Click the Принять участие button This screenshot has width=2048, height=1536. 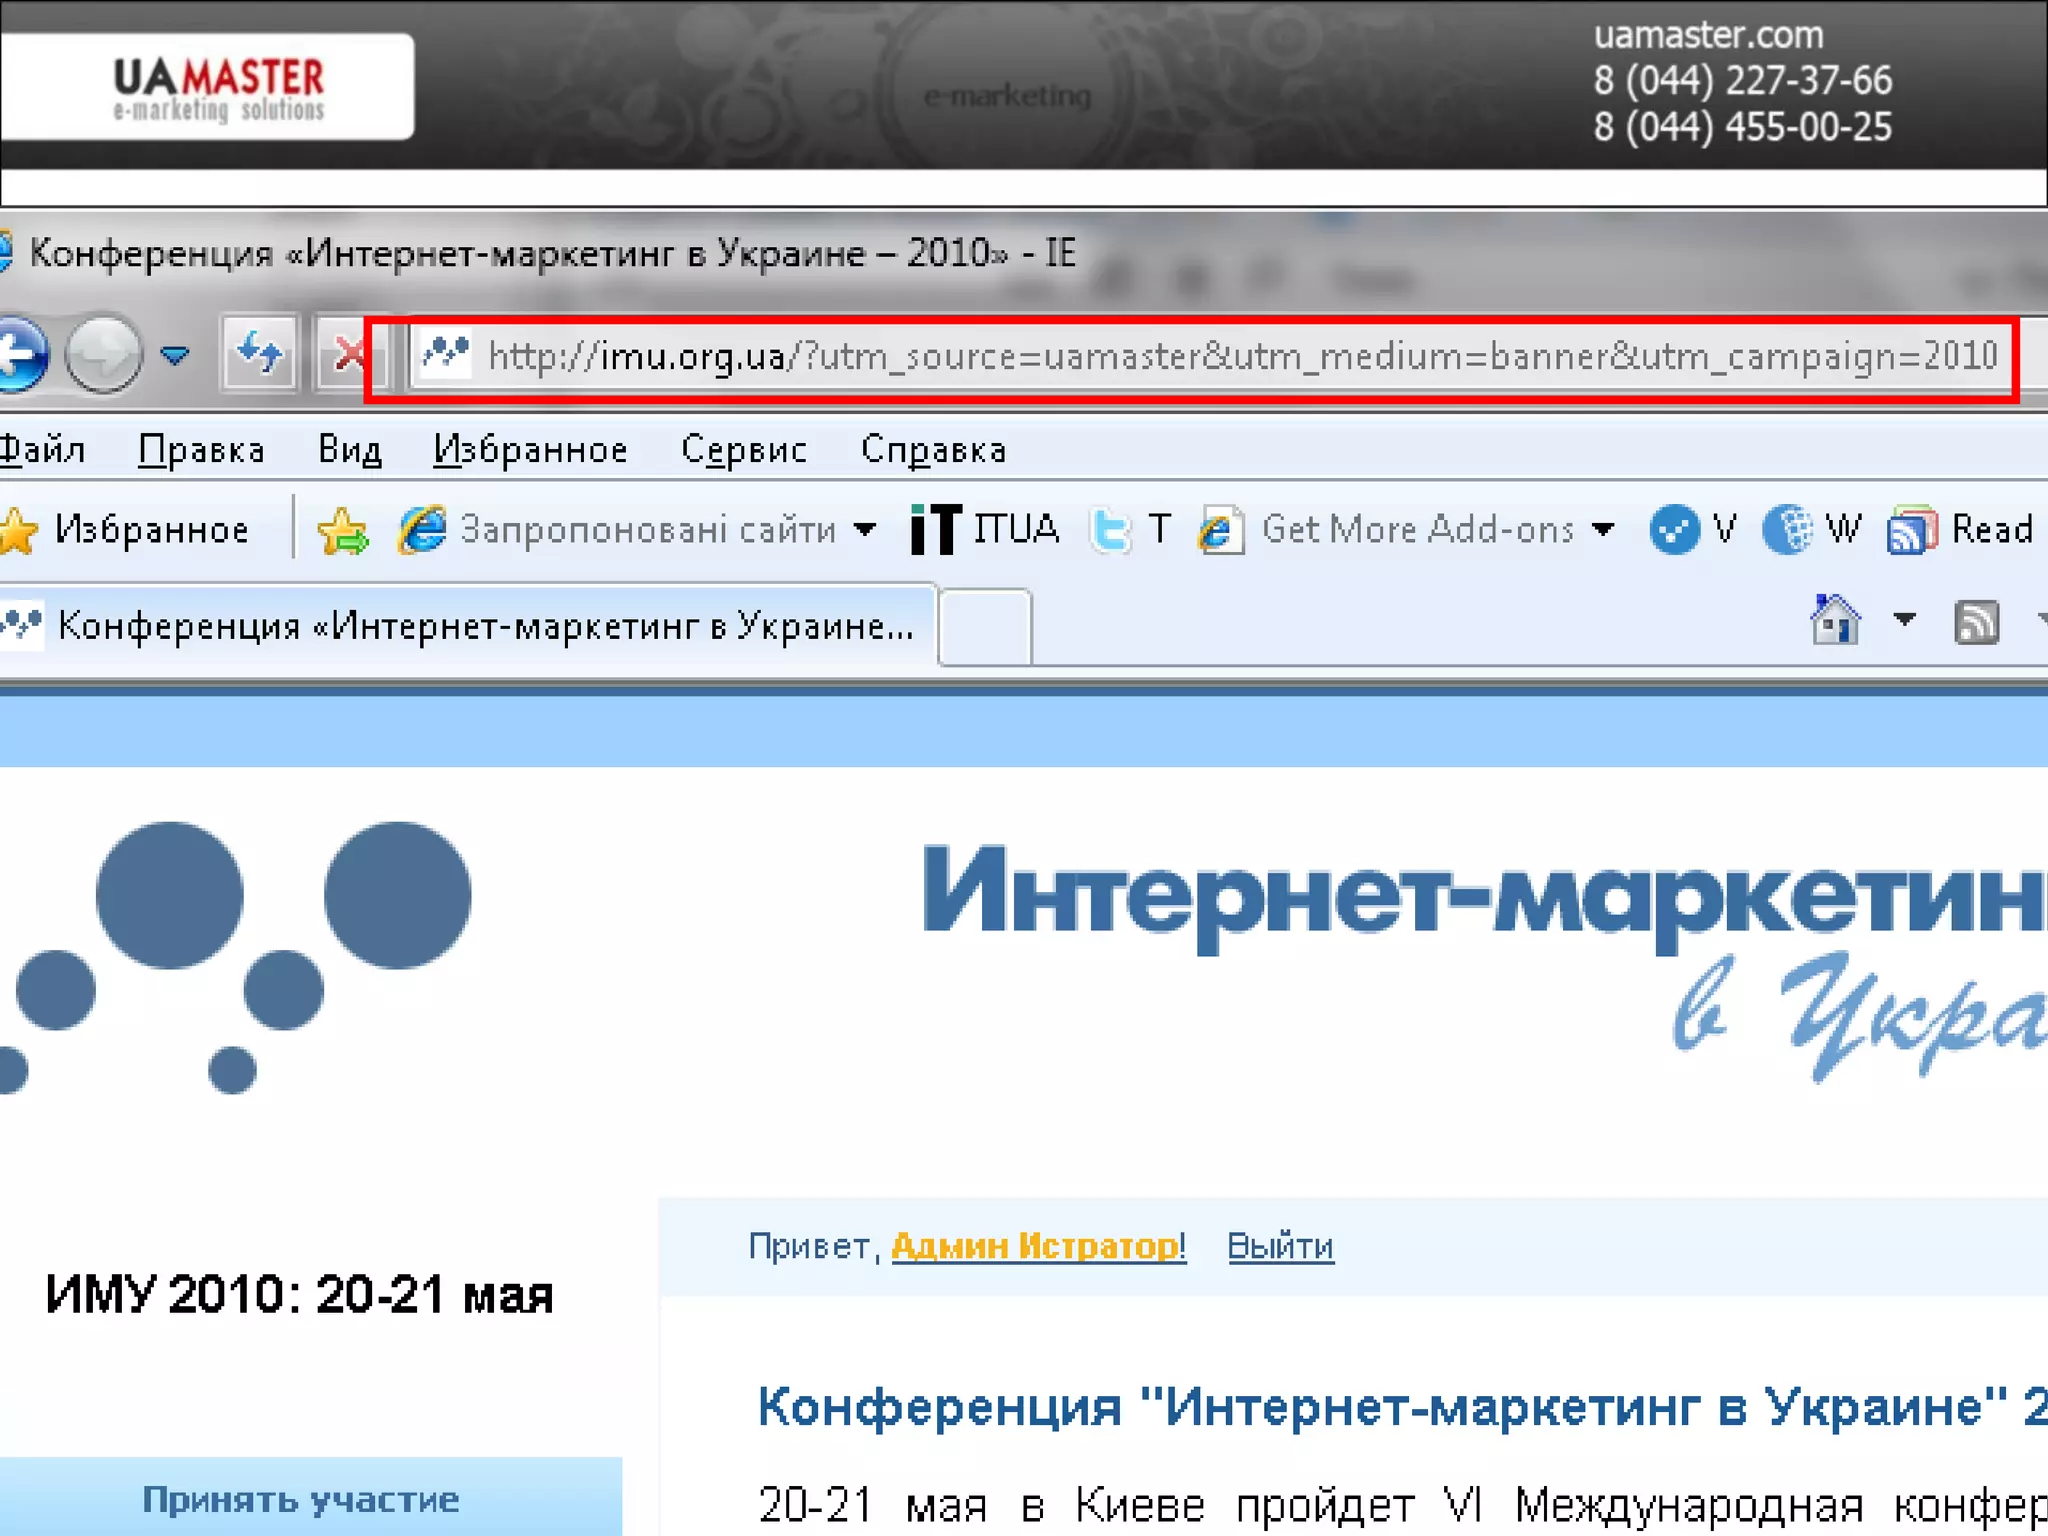(x=300, y=1499)
